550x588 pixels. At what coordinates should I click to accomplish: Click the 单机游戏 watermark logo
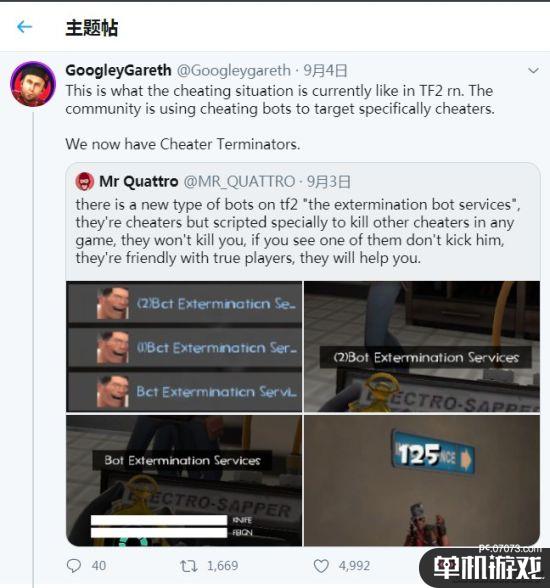tap(487, 567)
